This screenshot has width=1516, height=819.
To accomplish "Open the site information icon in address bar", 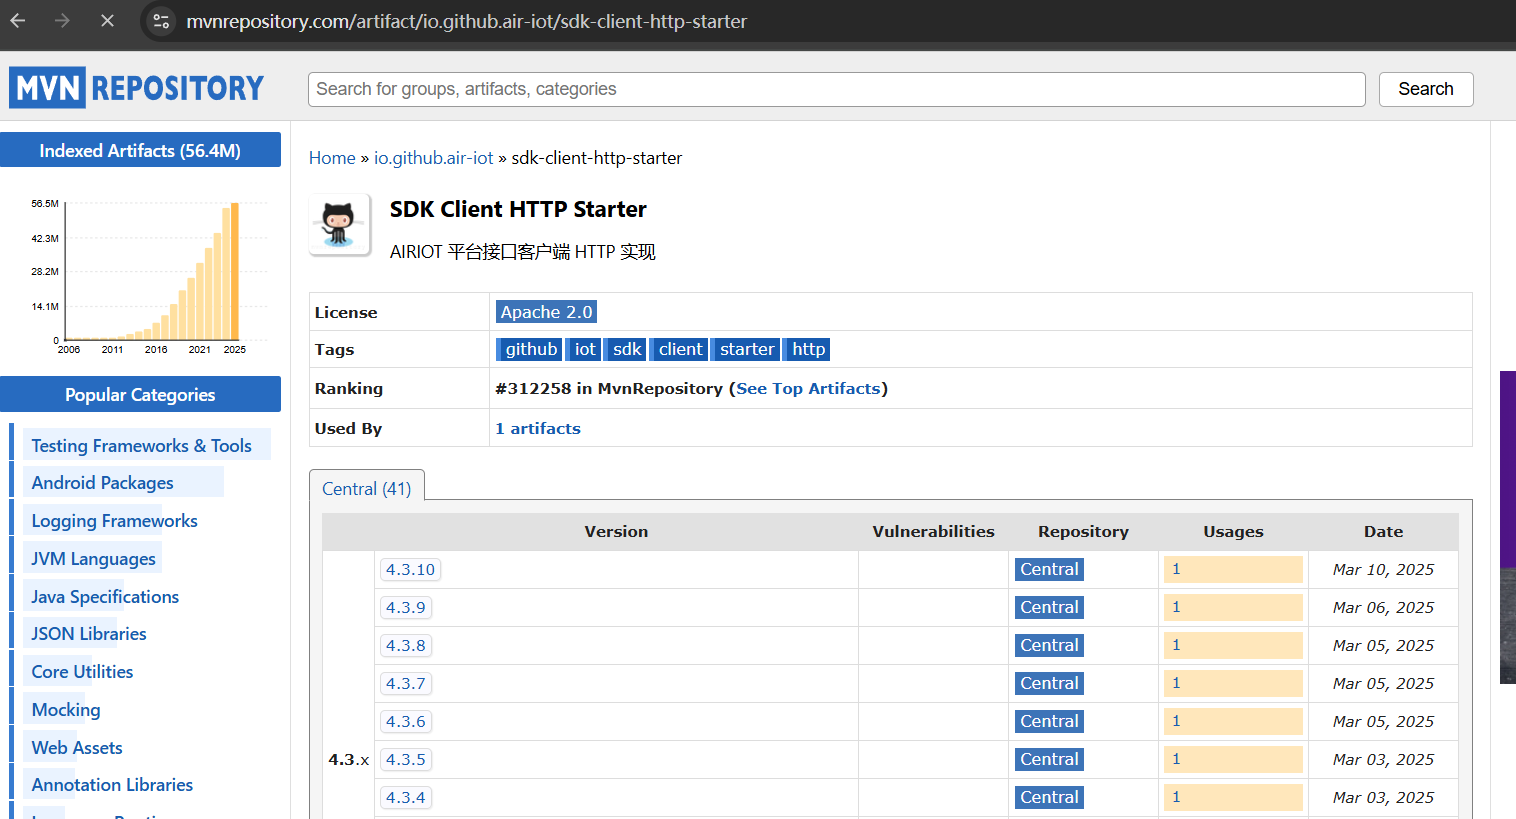I will [160, 21].
